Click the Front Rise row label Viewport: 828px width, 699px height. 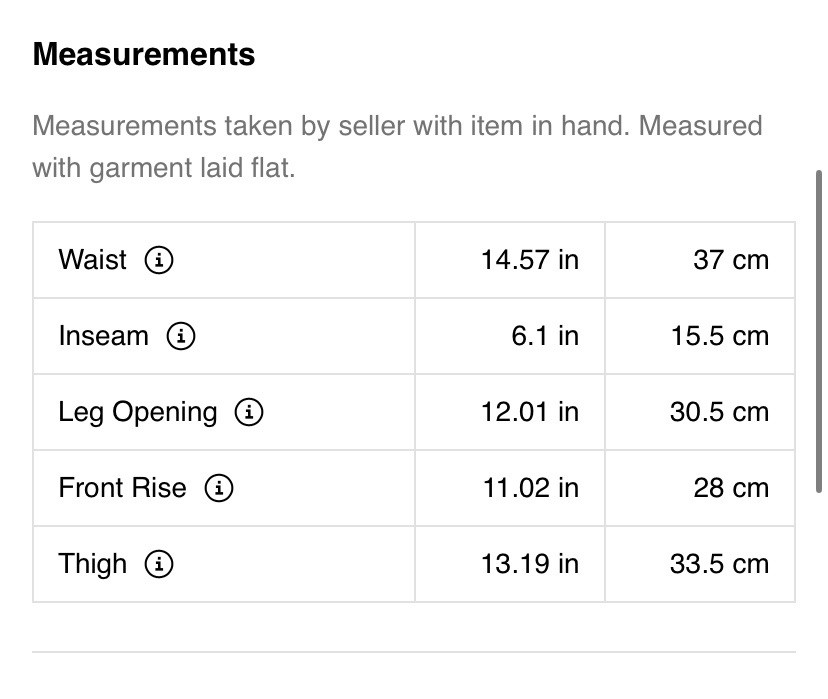[x=123, y=488]
